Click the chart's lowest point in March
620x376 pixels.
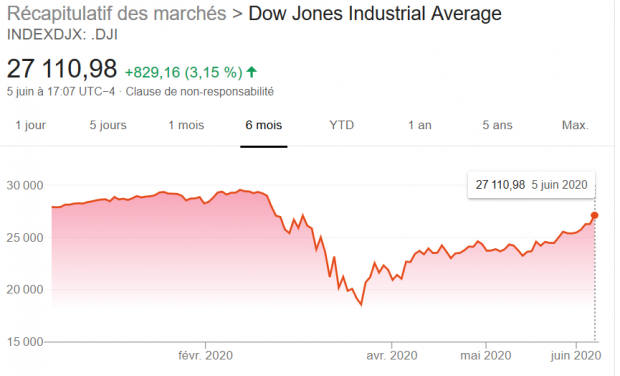[x=361, y=305]
